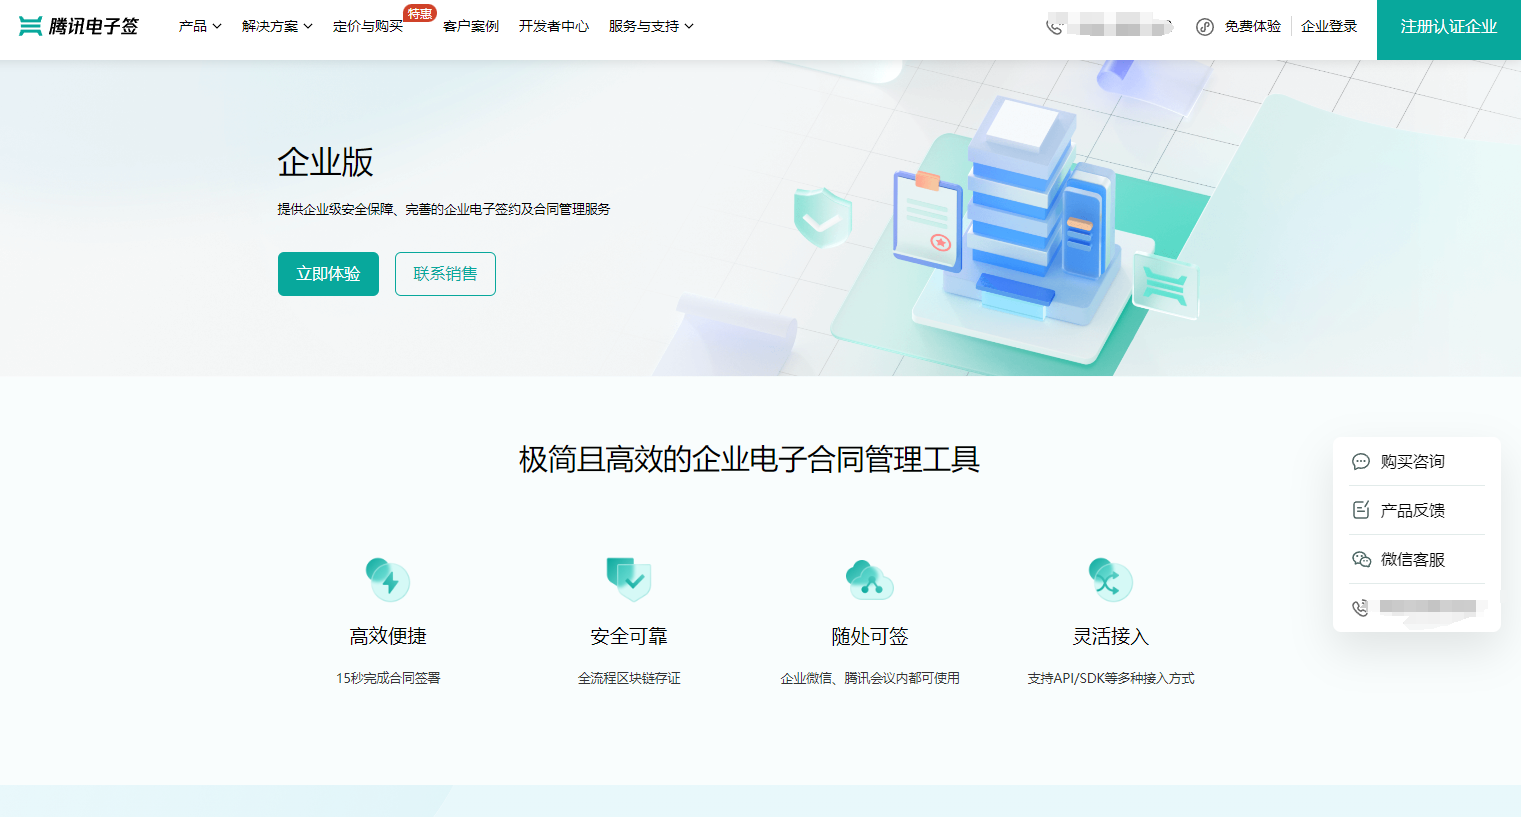The image size is (1521, 817).
Task: Click the 微信客服 WeChat icon
Action: pyautogui.click(x=1361, y=559)
